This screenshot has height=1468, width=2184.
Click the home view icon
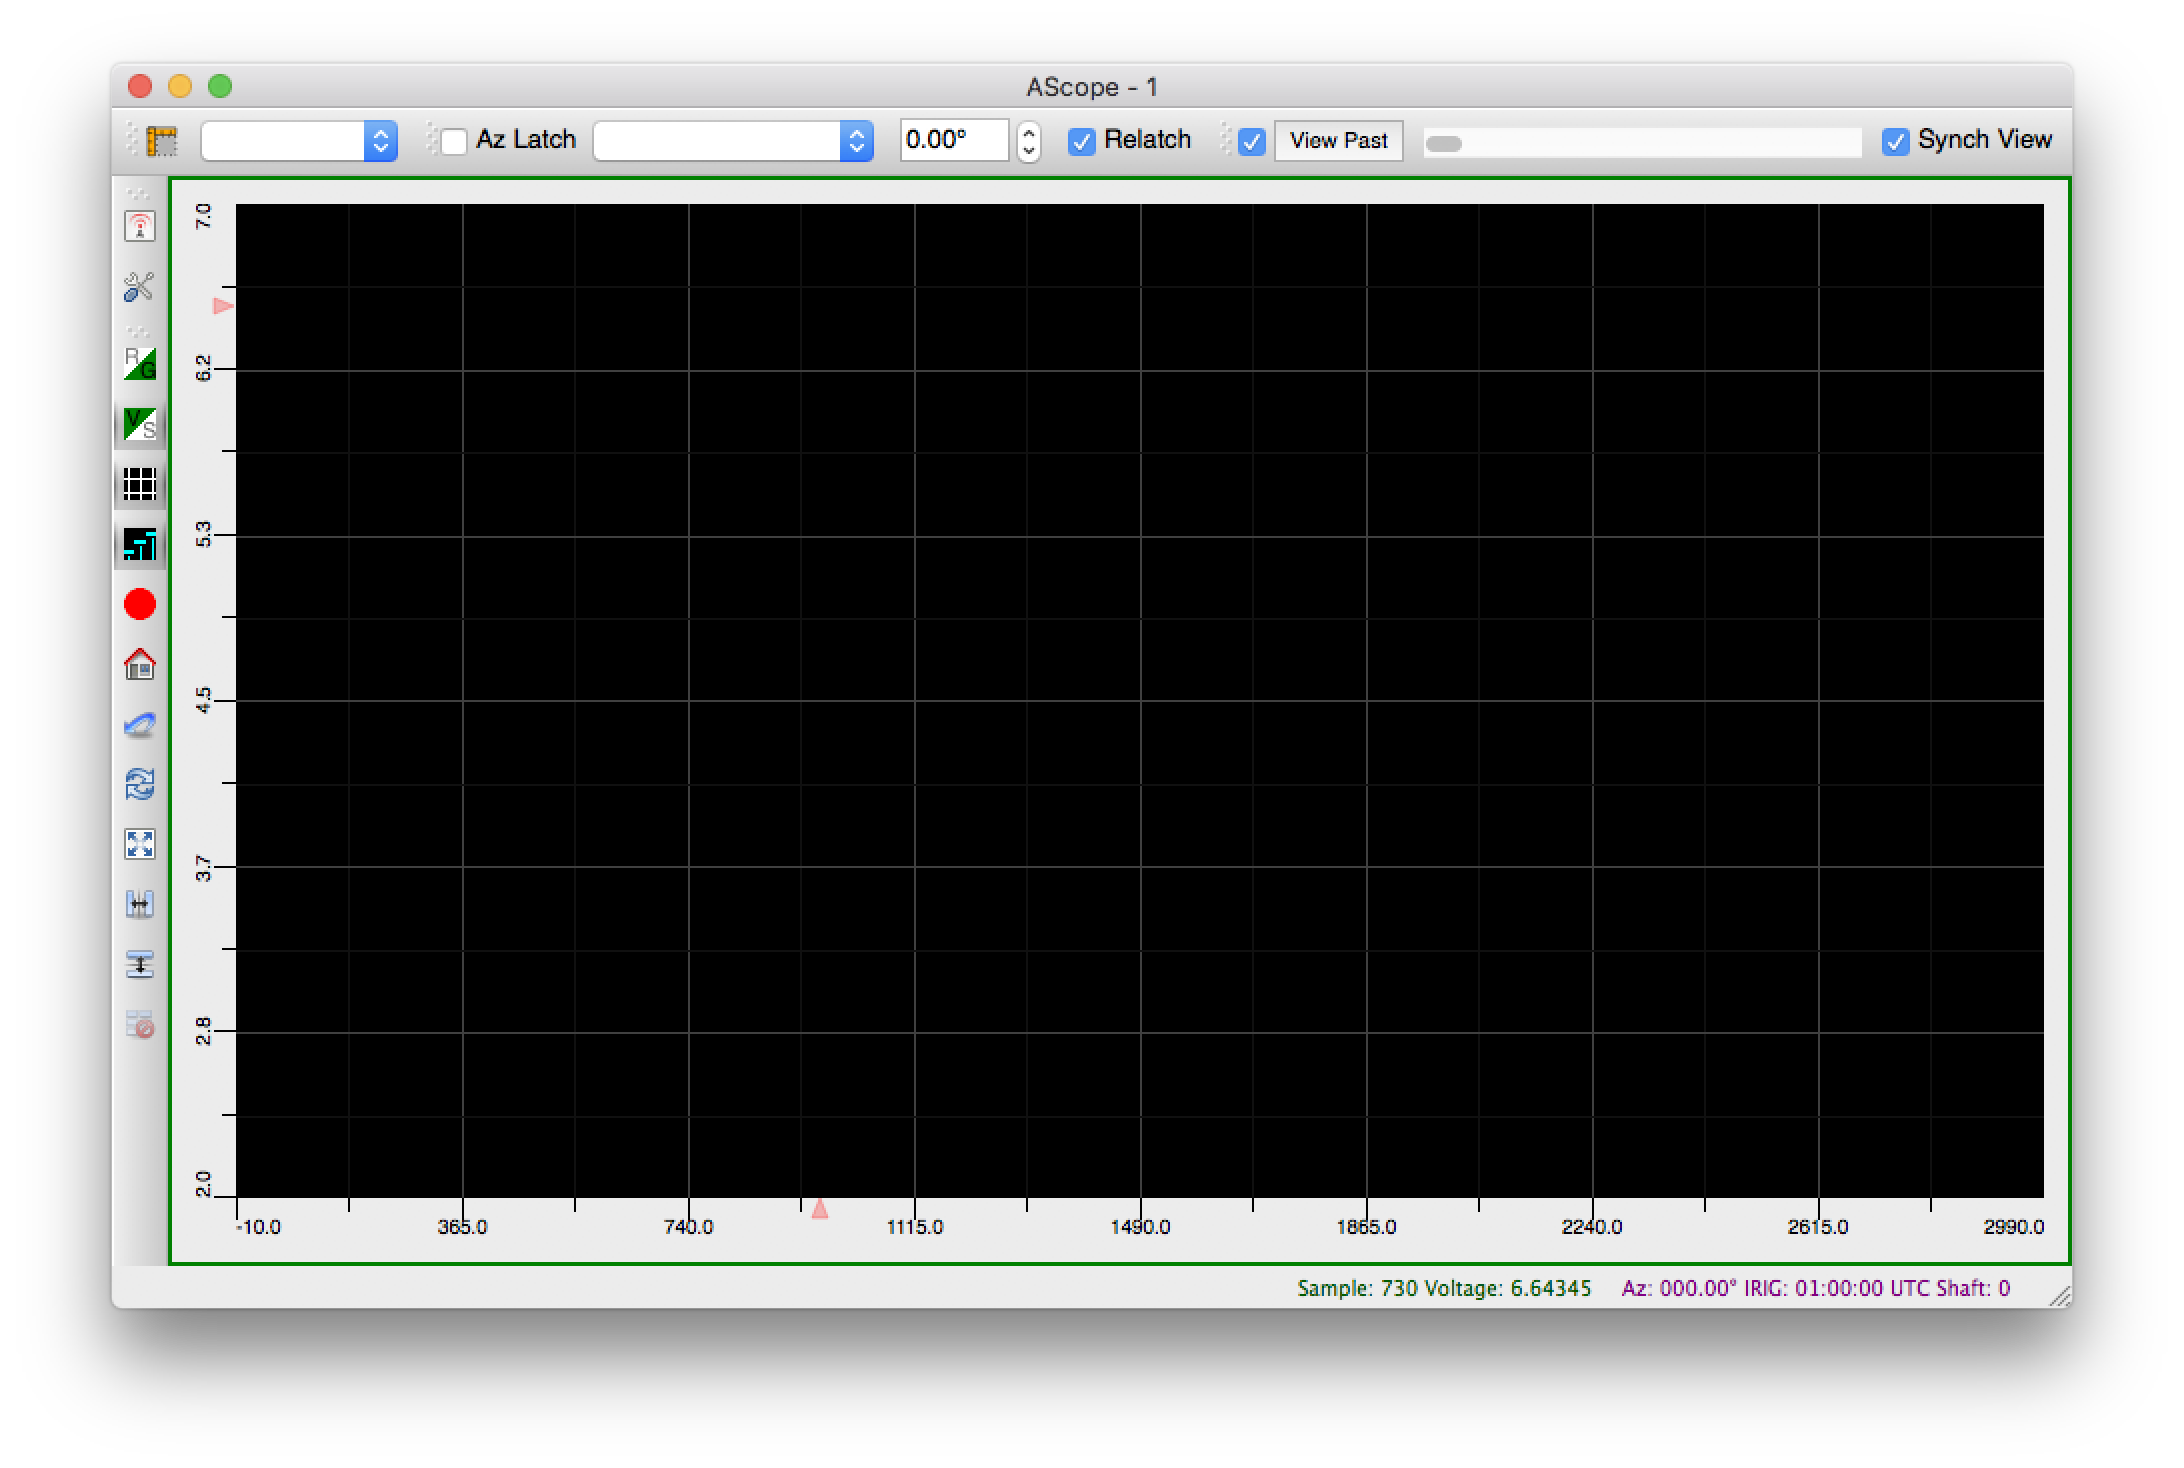(139, 664)
